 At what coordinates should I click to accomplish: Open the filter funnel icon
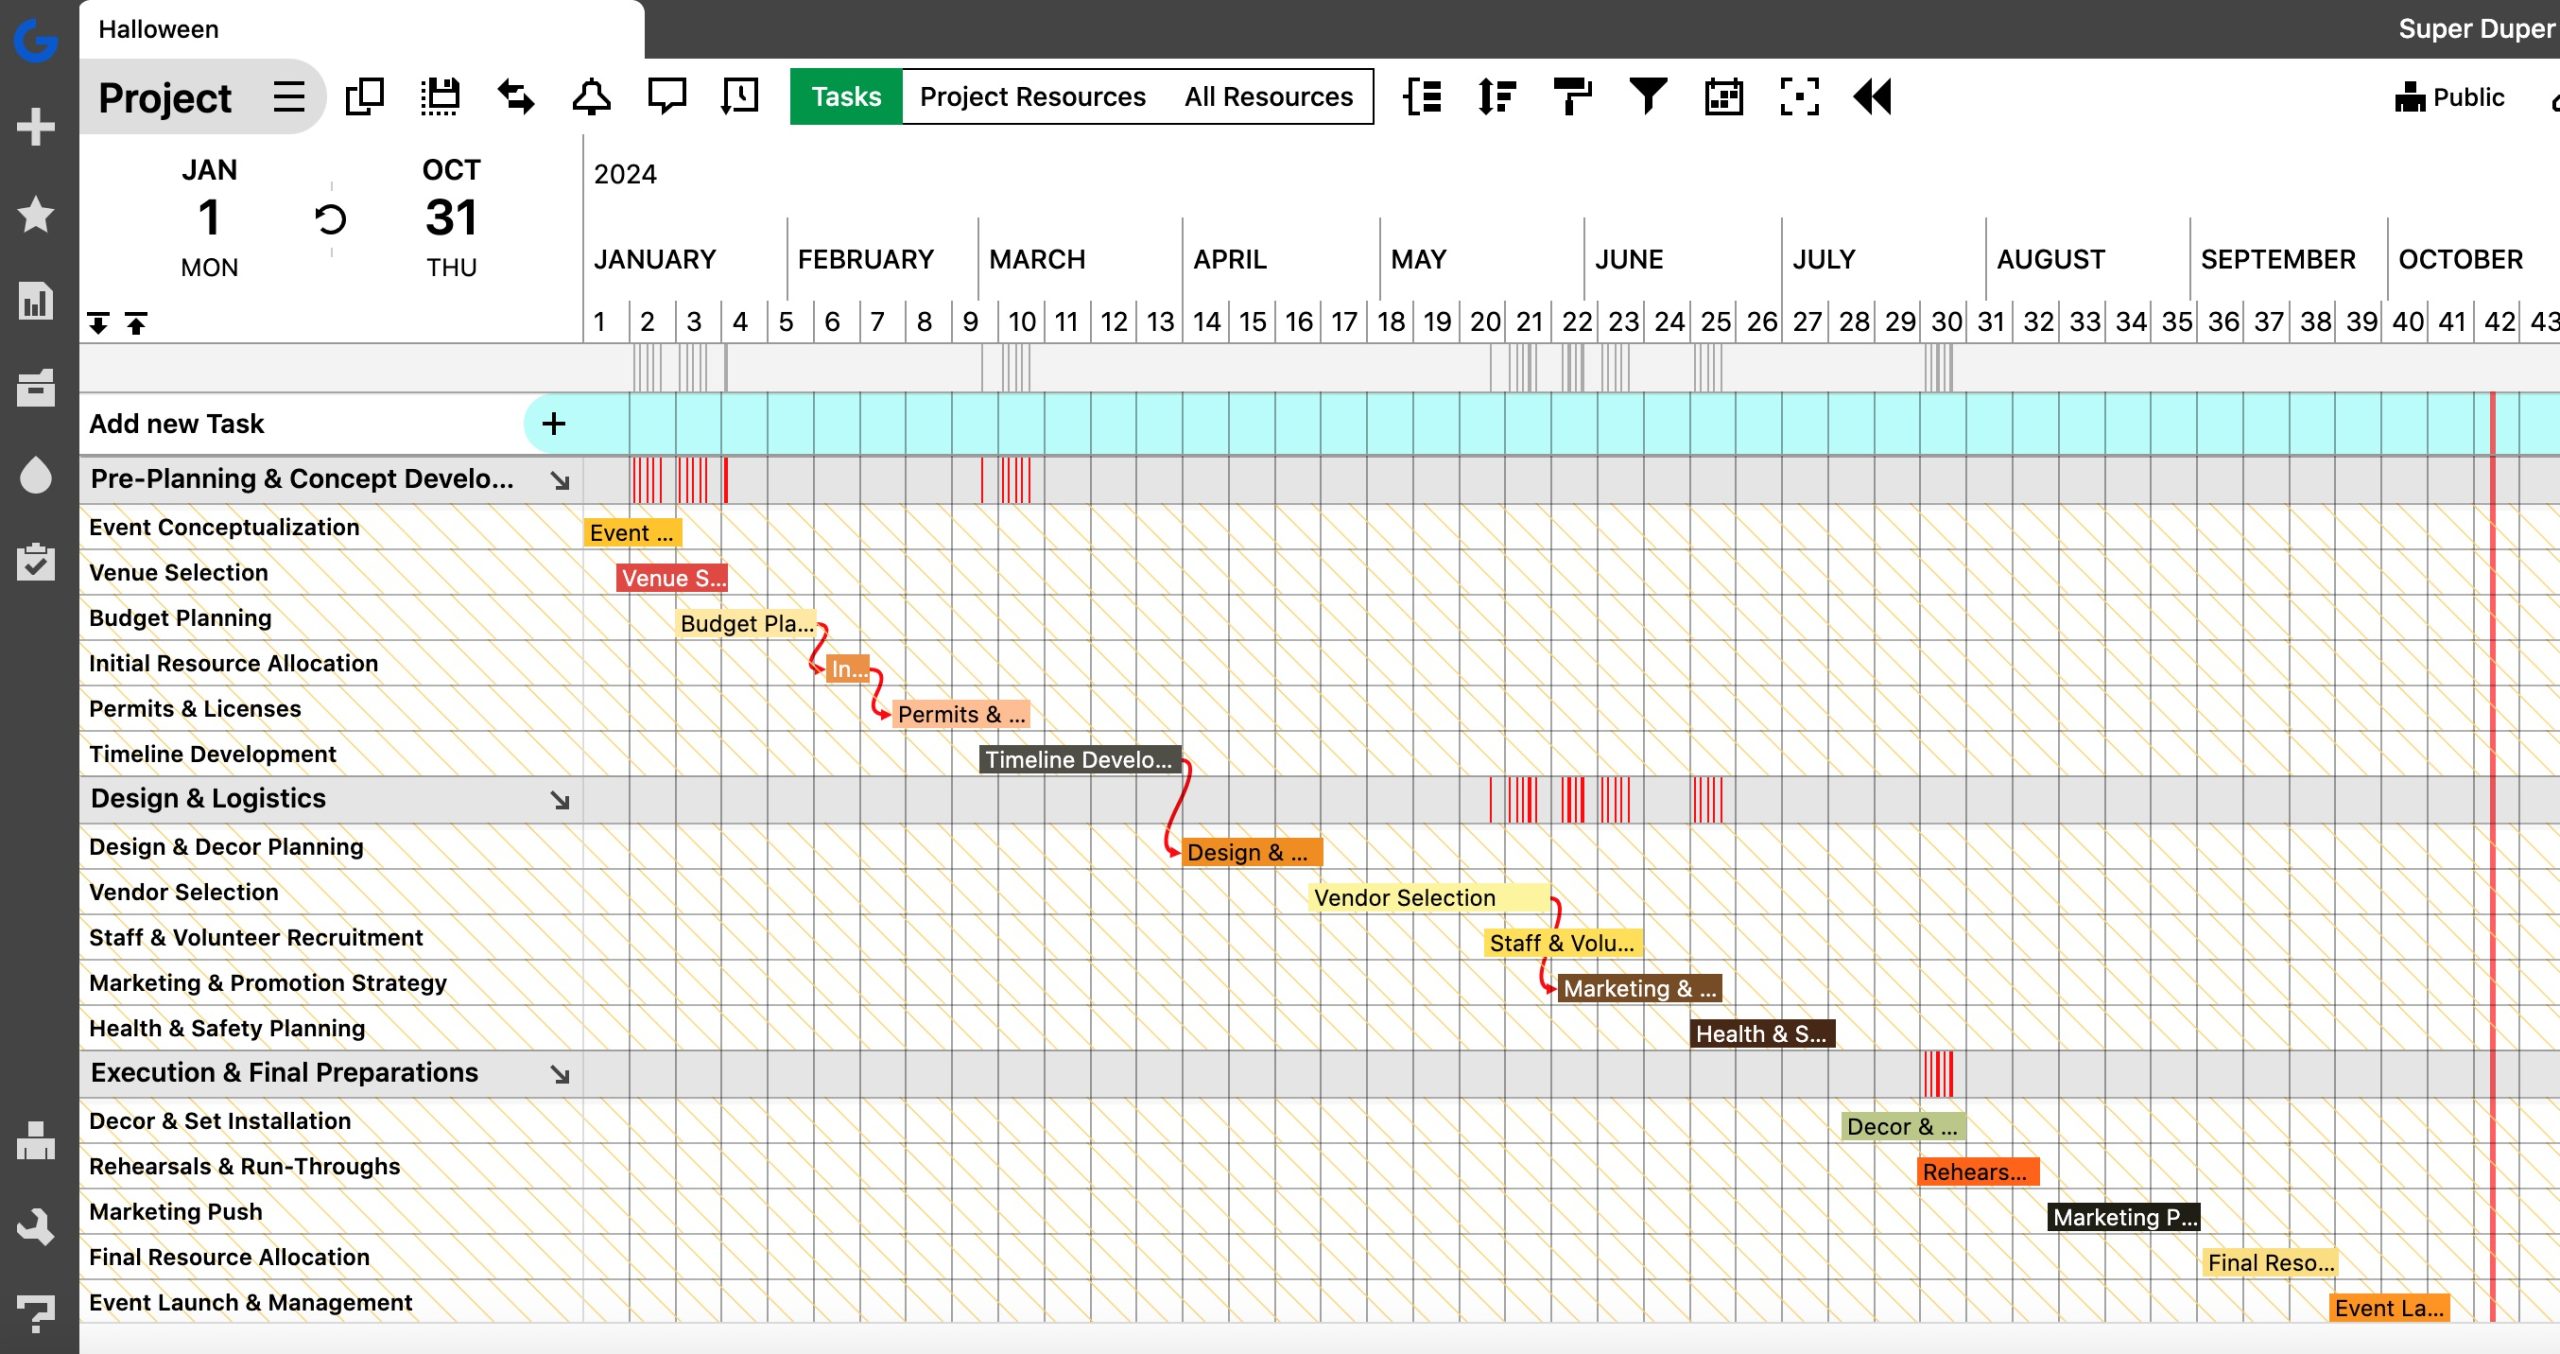(x=1648, y=97)
